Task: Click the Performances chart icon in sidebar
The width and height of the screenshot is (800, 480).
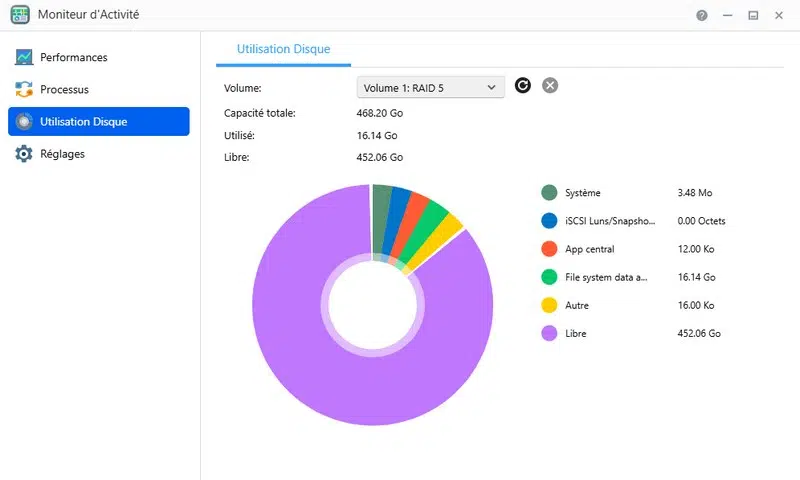Action: [x=24, y=58]
